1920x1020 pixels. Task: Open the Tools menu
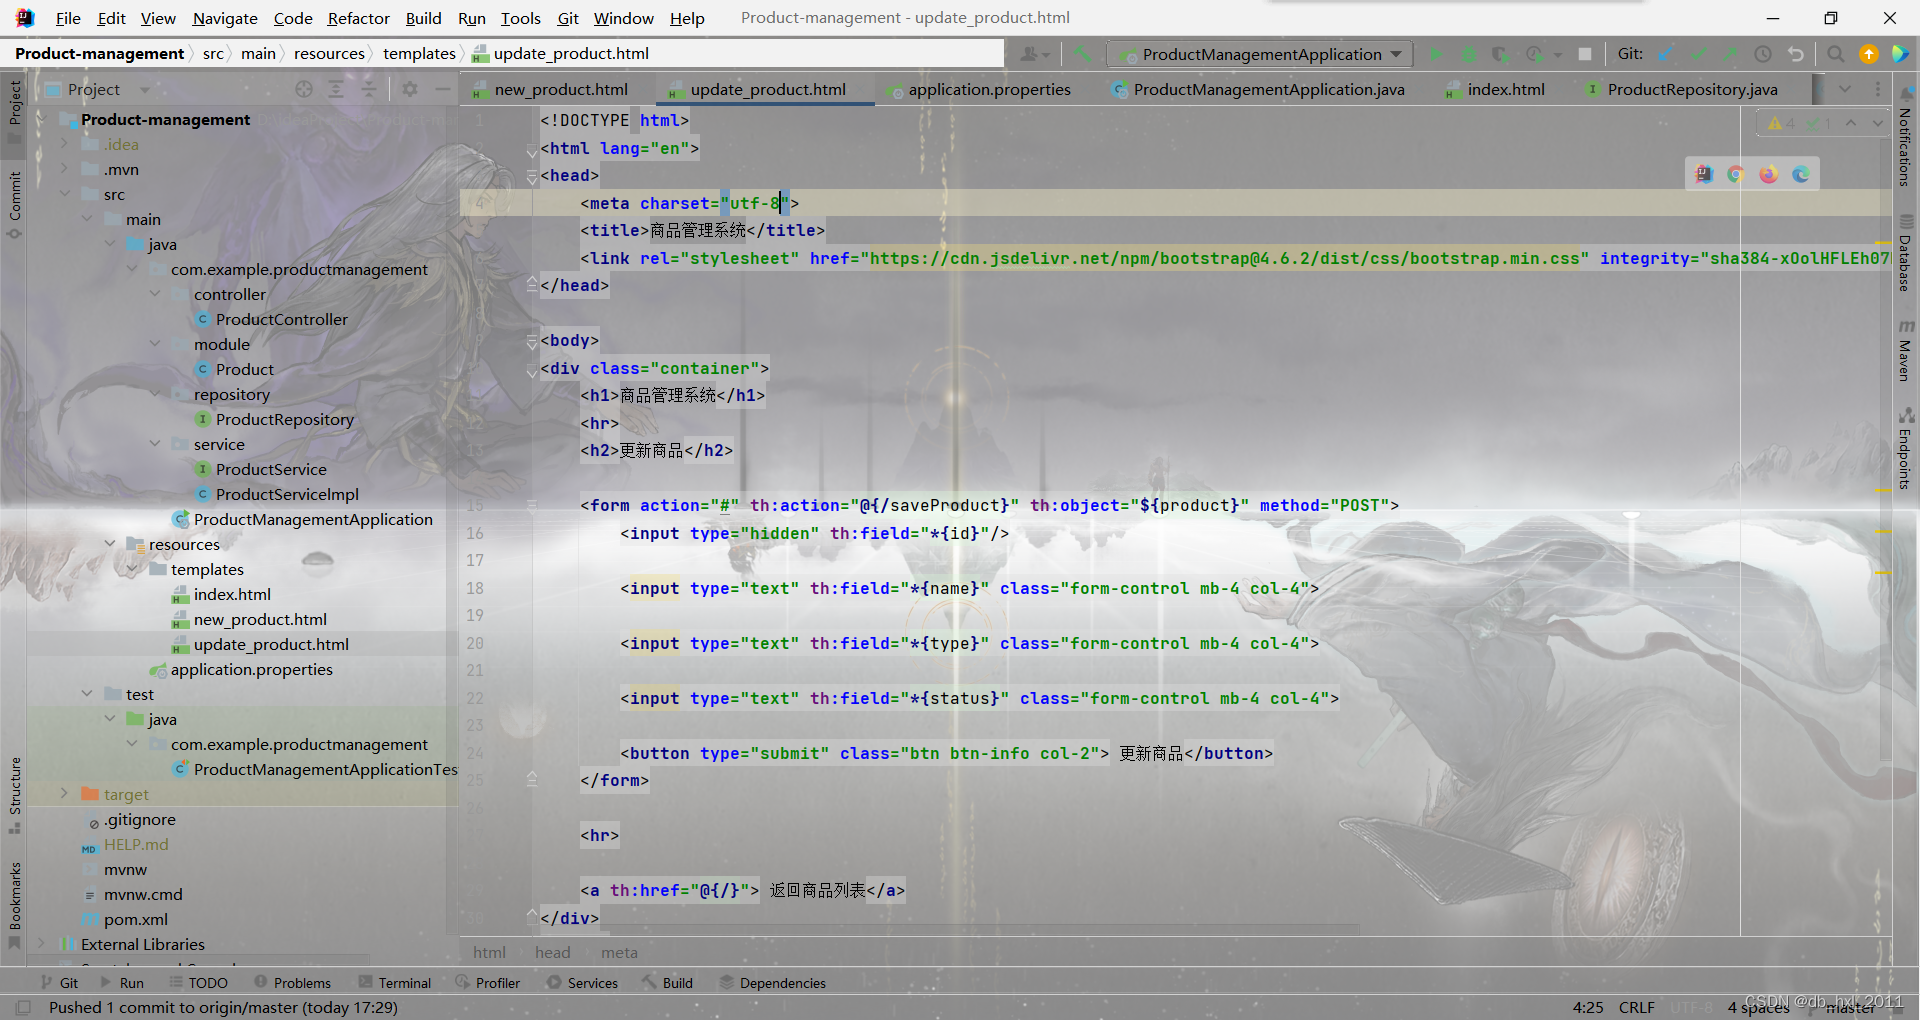pyautogui.click(x=520, y=18)
